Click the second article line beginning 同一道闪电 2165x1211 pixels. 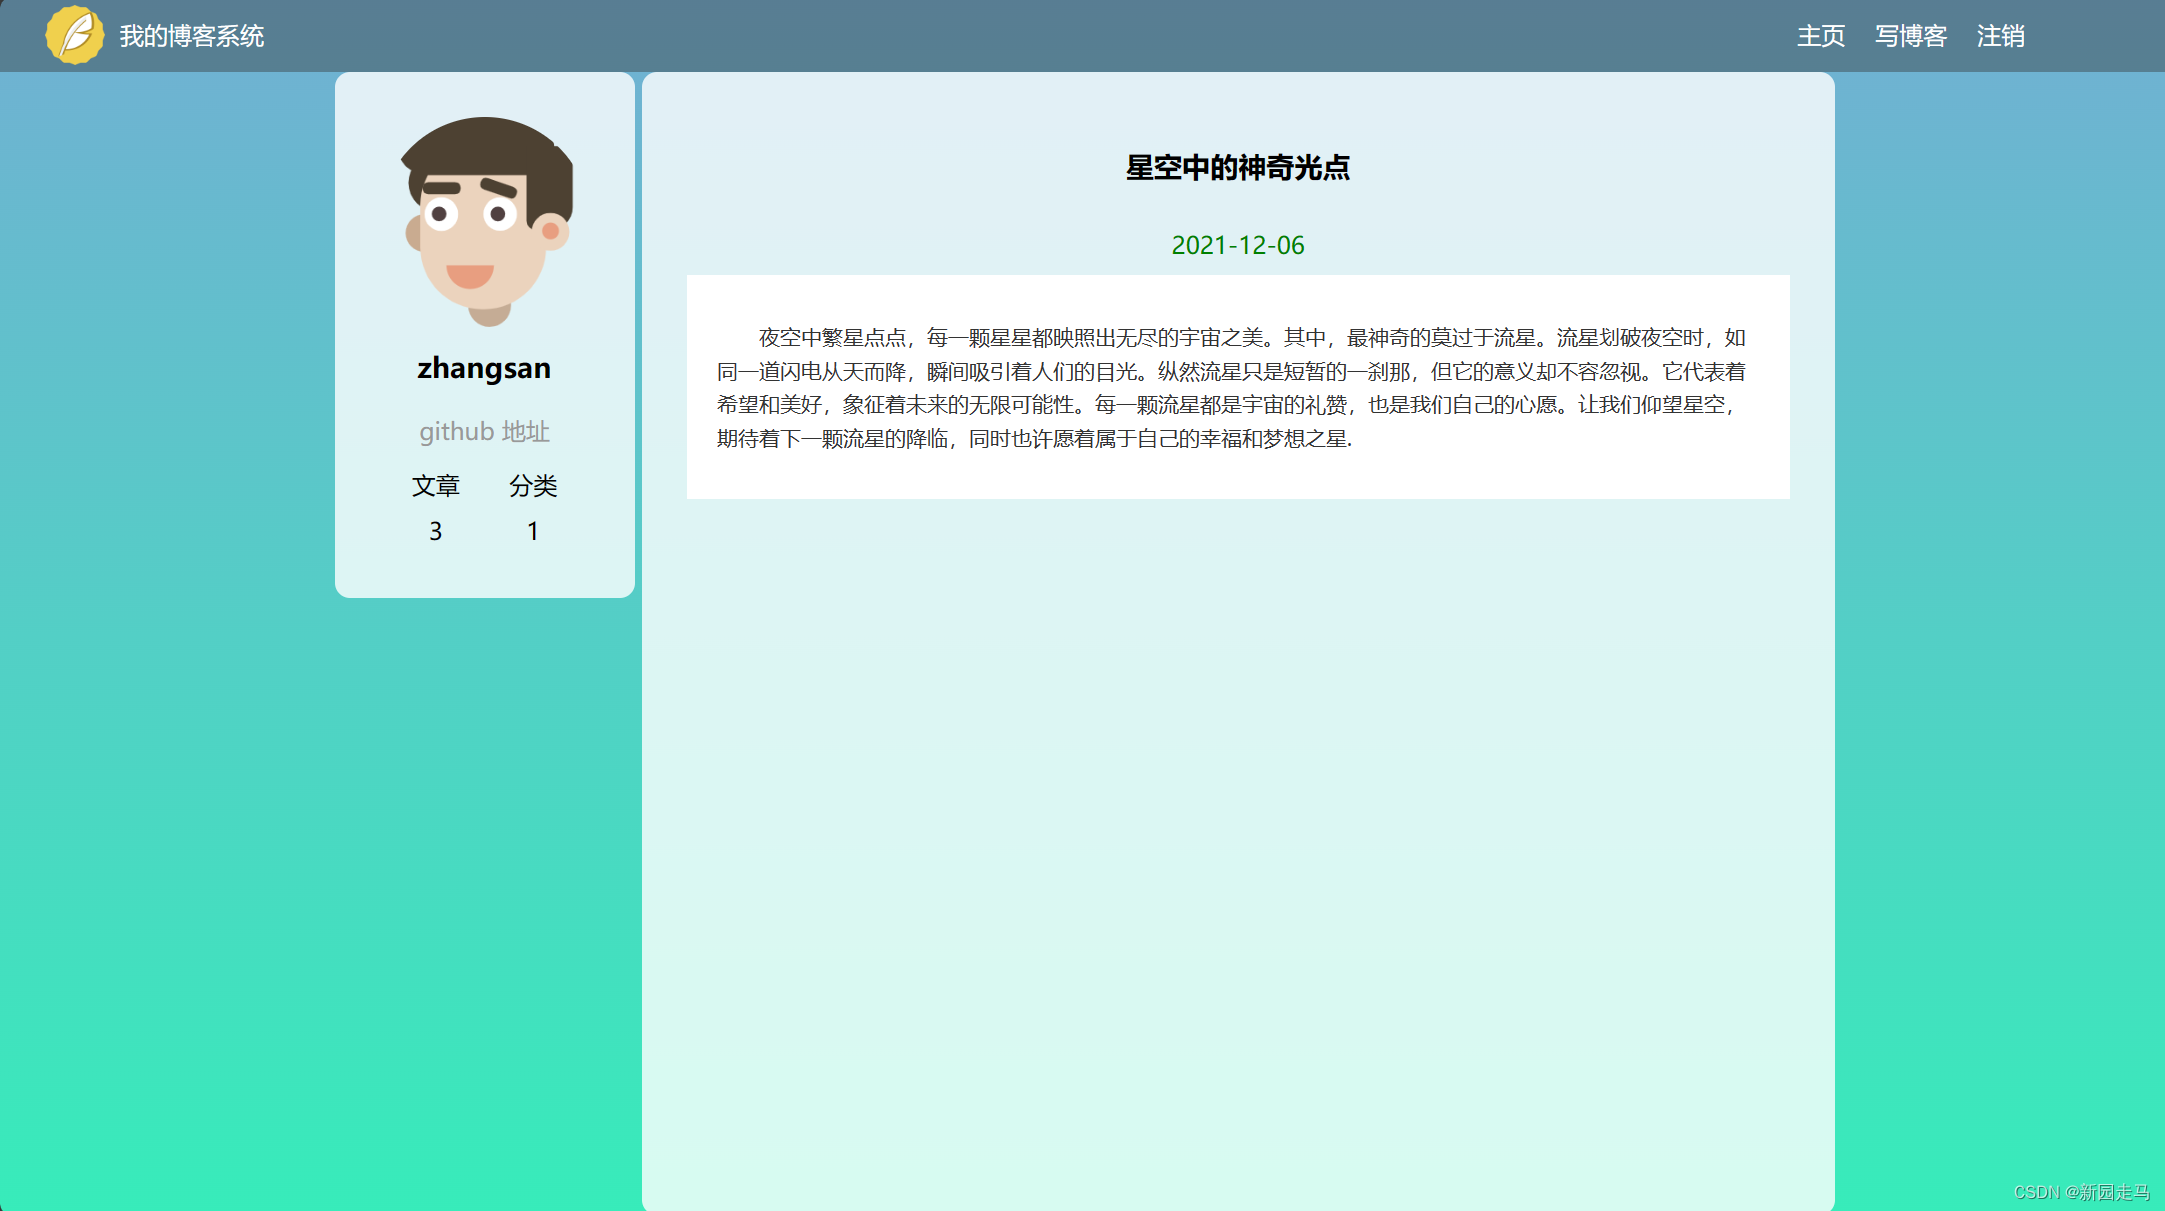(1230, 372)
